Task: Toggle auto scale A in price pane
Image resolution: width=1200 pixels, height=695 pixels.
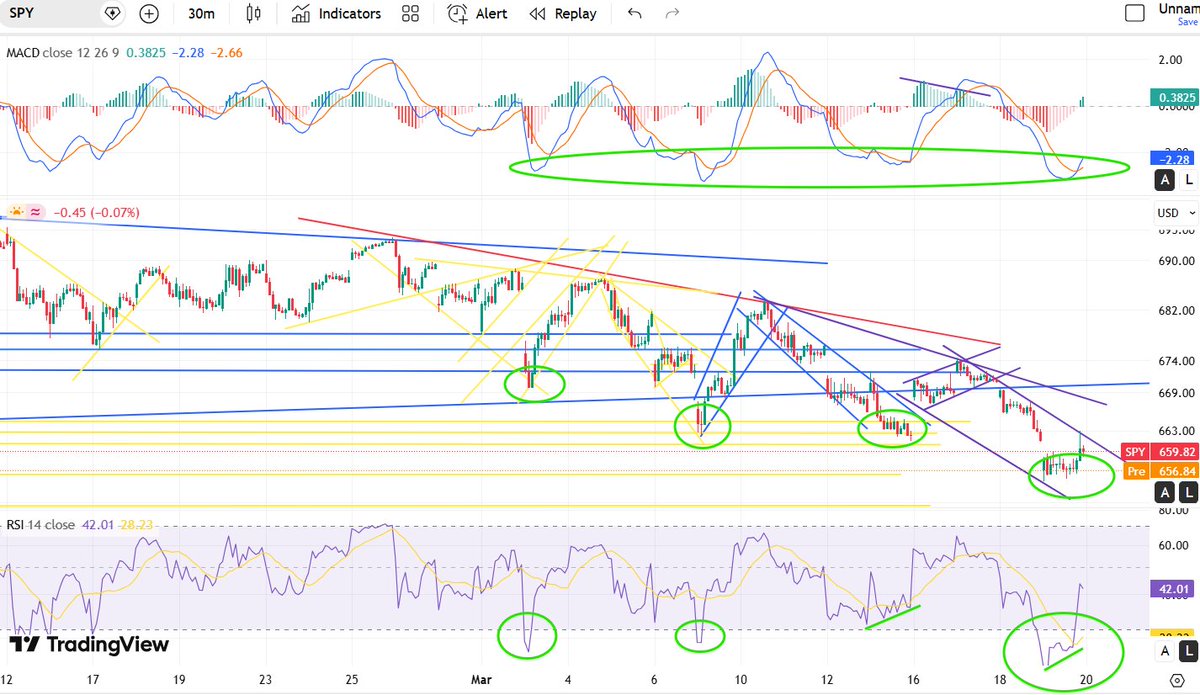Action: [1165, 492]
